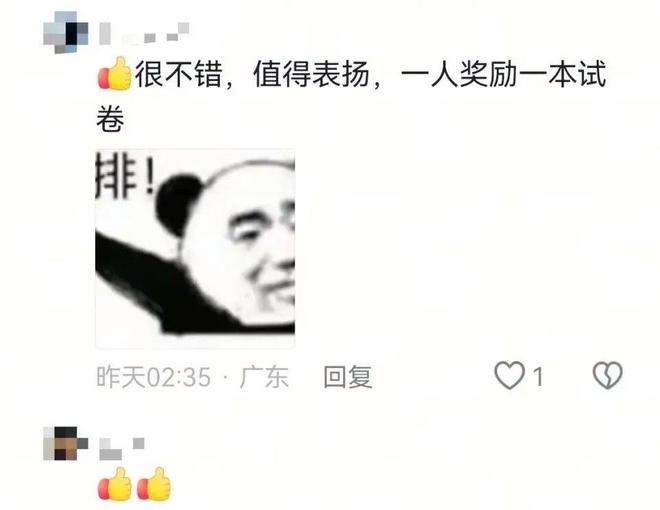Tap the first commenter's blurred username
Image resolution: width=660 pixels, height=510 pixels.
[144, 34]
